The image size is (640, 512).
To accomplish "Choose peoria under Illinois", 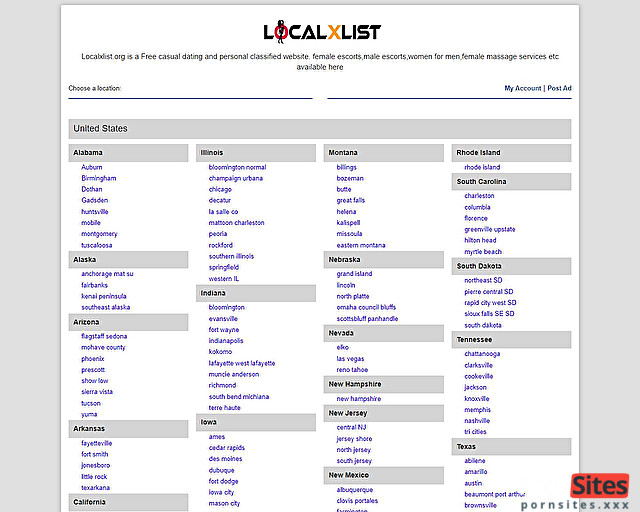I will pos(218,234).
